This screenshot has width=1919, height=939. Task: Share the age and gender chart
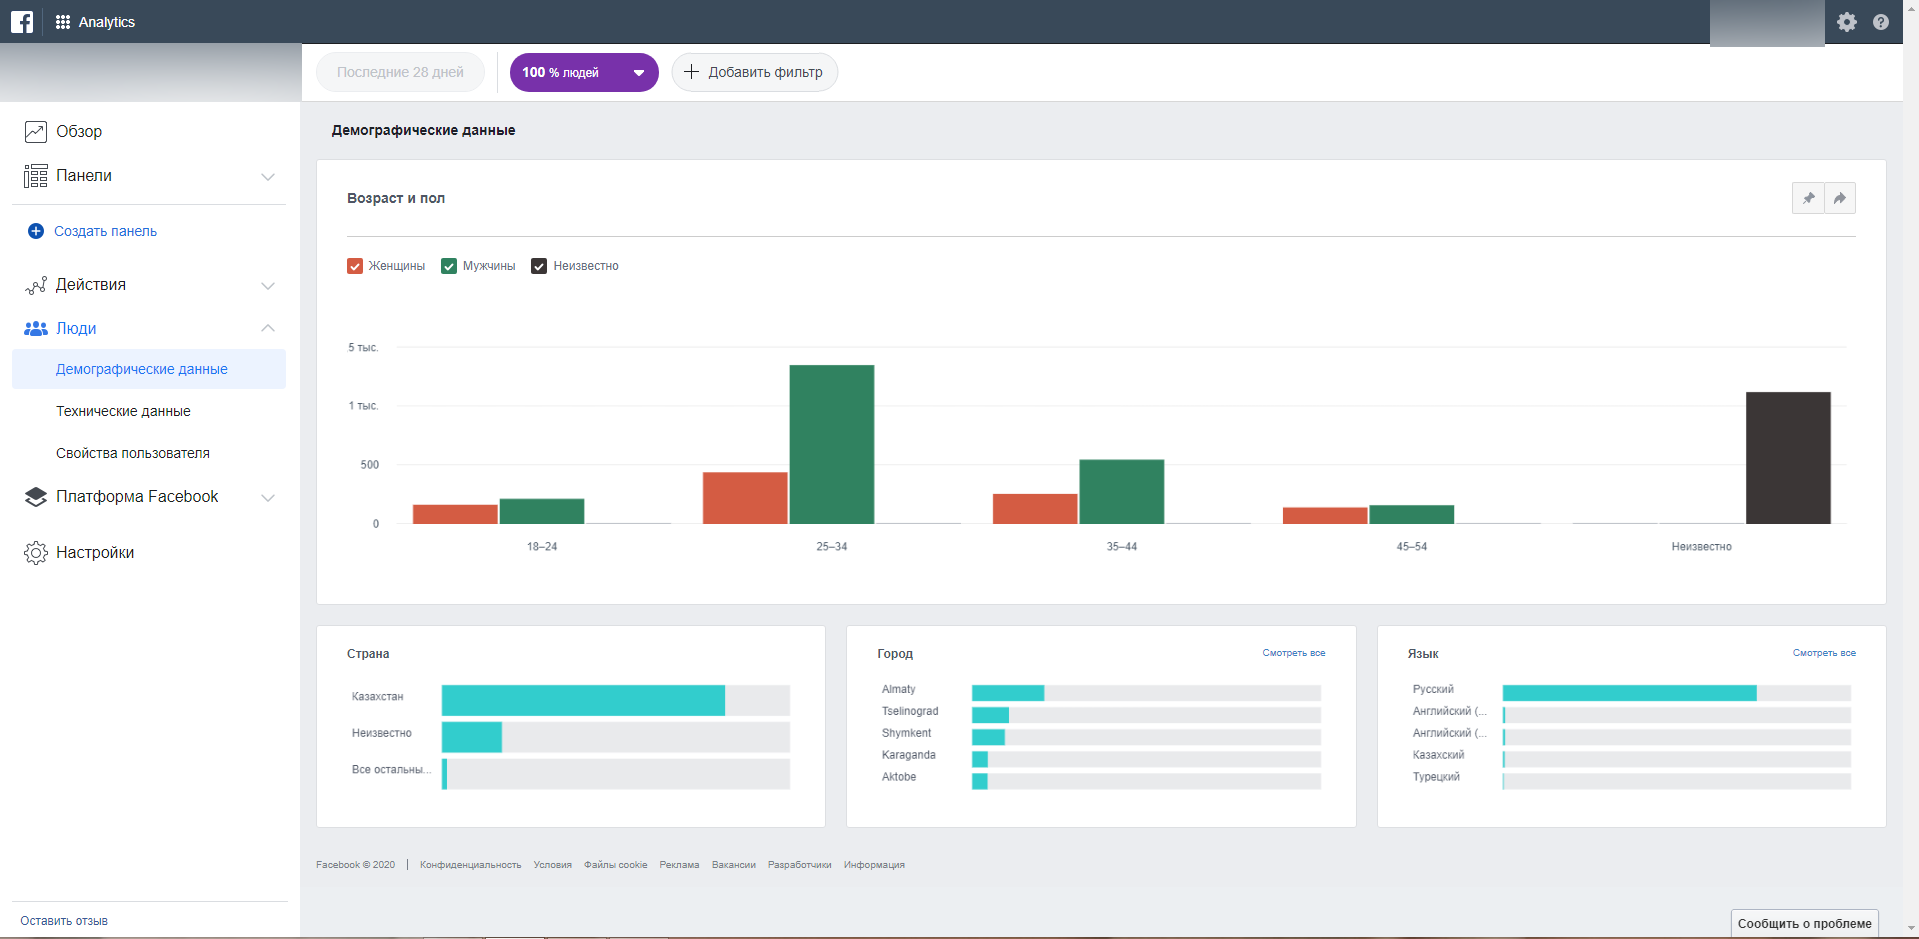pyautogui.click(x=1840, y=198)
